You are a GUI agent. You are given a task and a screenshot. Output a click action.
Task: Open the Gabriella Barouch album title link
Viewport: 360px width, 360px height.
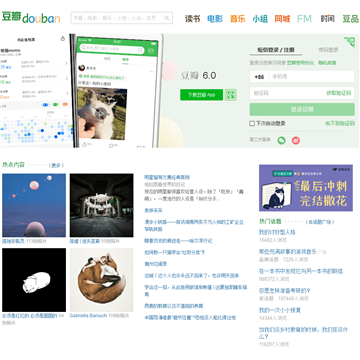(x=88, y=316)
